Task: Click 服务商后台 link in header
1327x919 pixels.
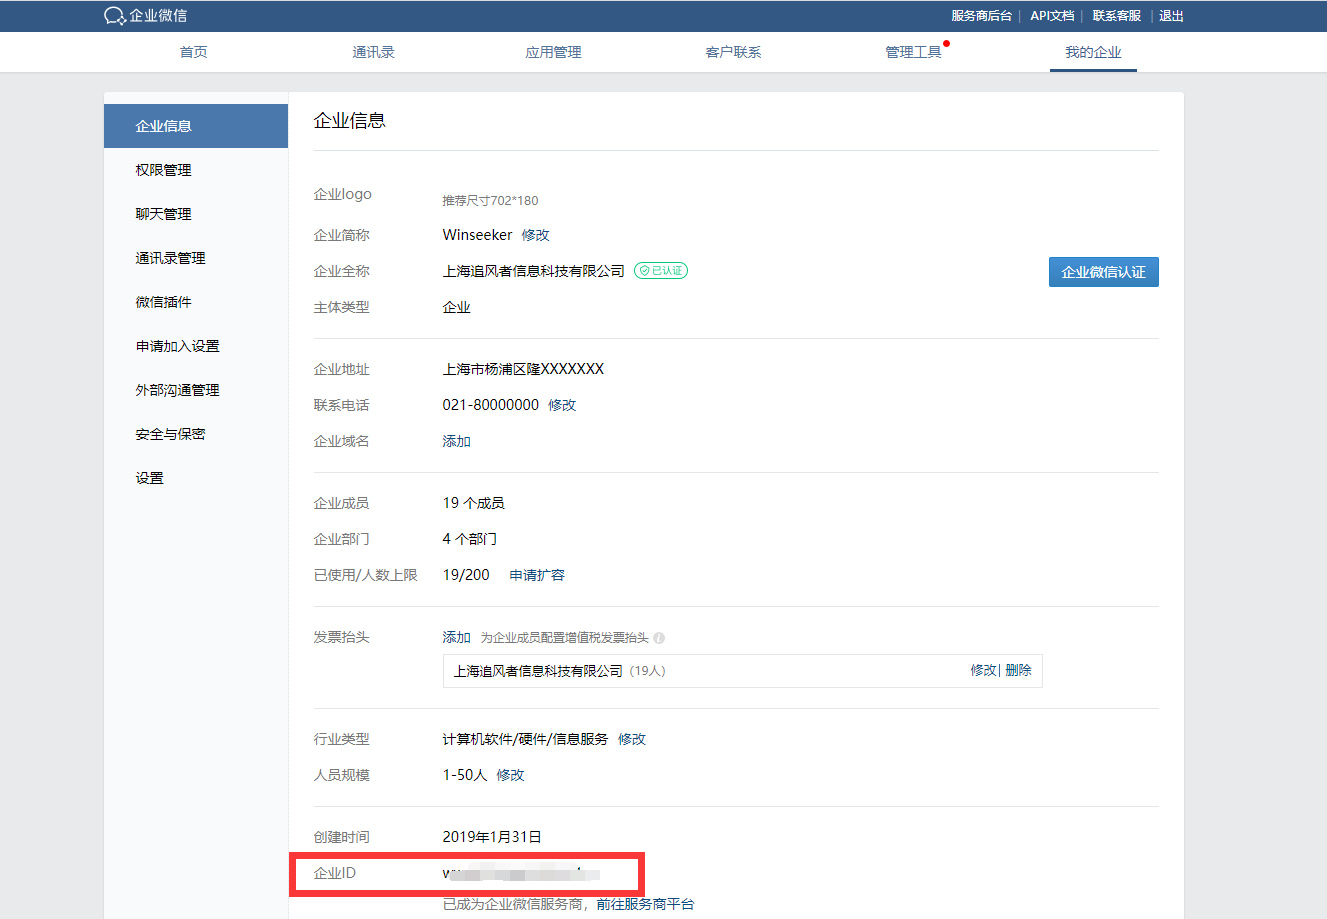Action: coord(981,16)
